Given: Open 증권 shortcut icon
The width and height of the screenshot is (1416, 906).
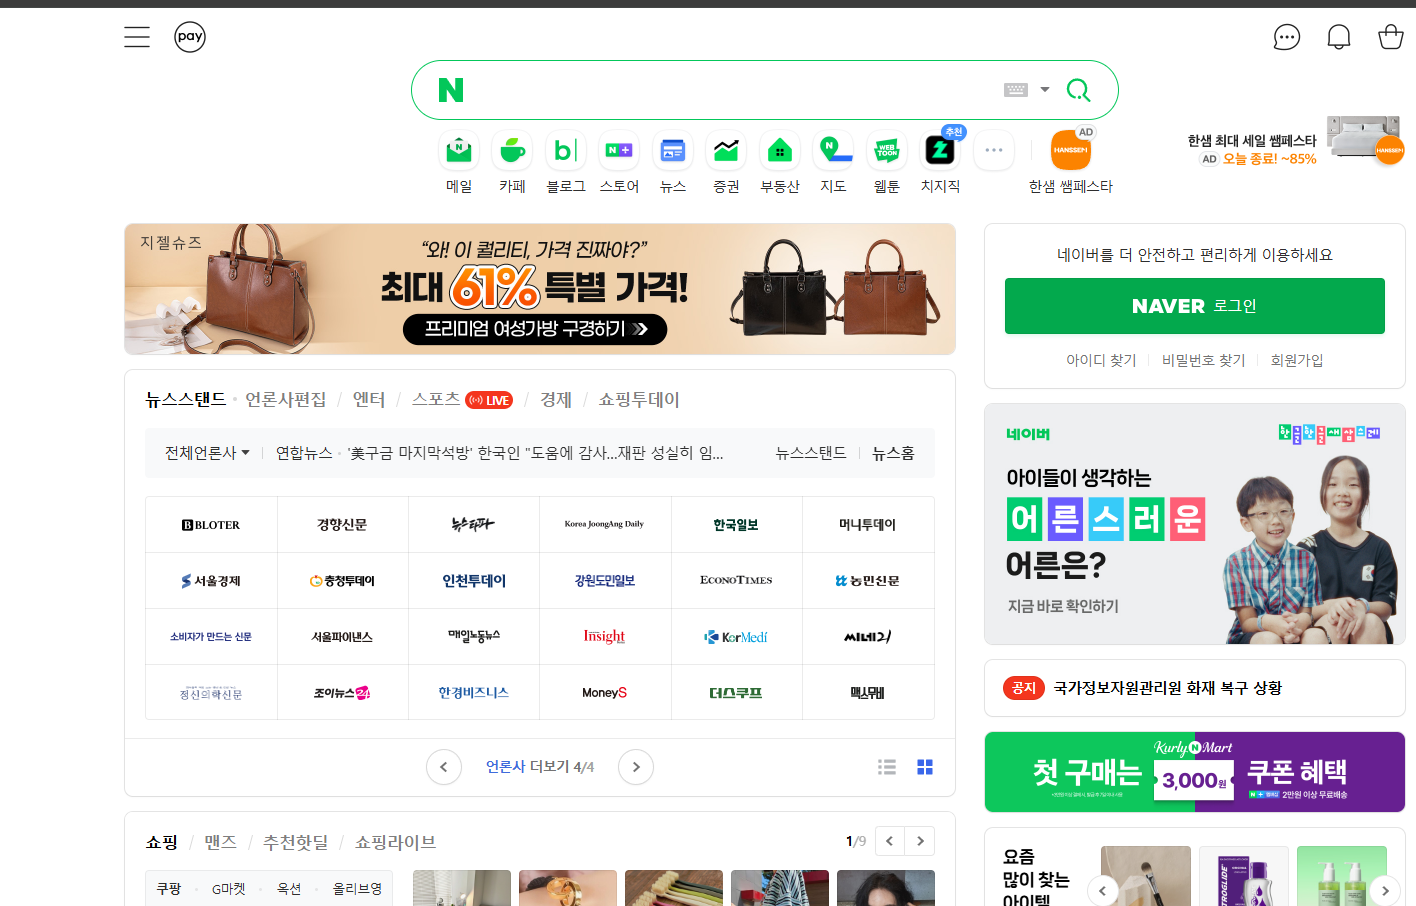Looking at the screenshot, I should point(726,151).
